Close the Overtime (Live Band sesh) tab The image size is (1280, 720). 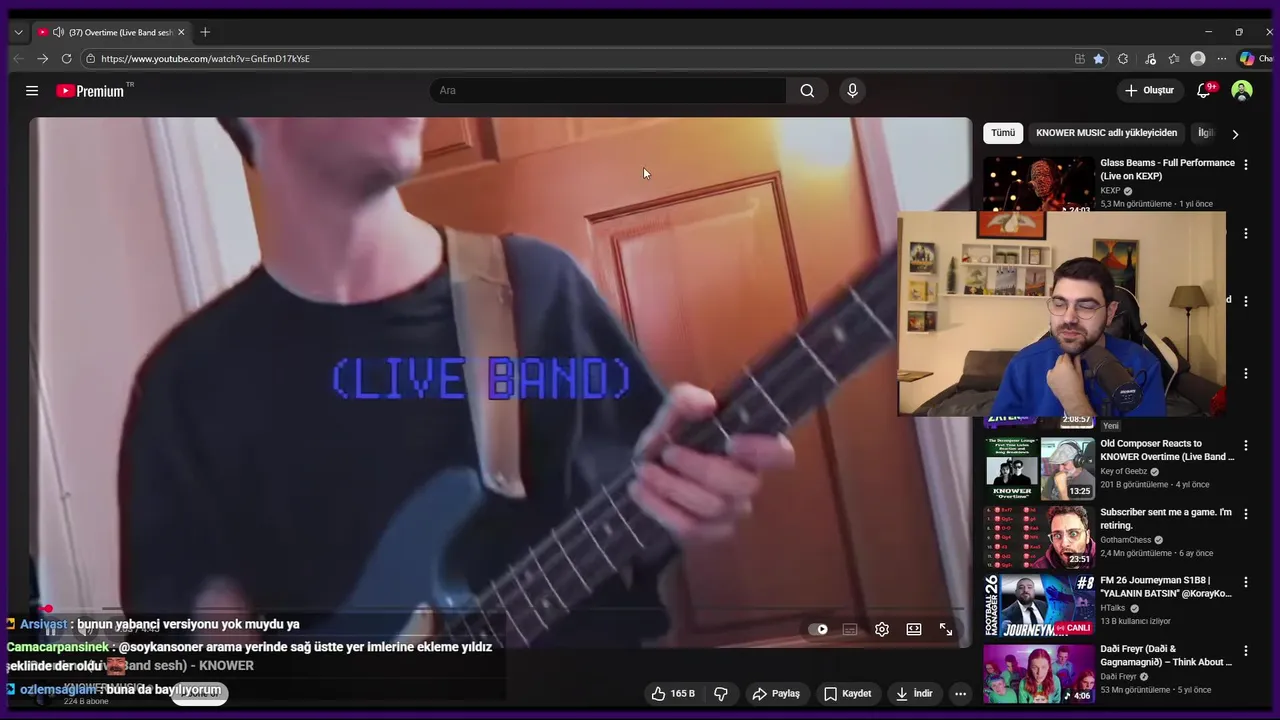click(x=181, y=32)
